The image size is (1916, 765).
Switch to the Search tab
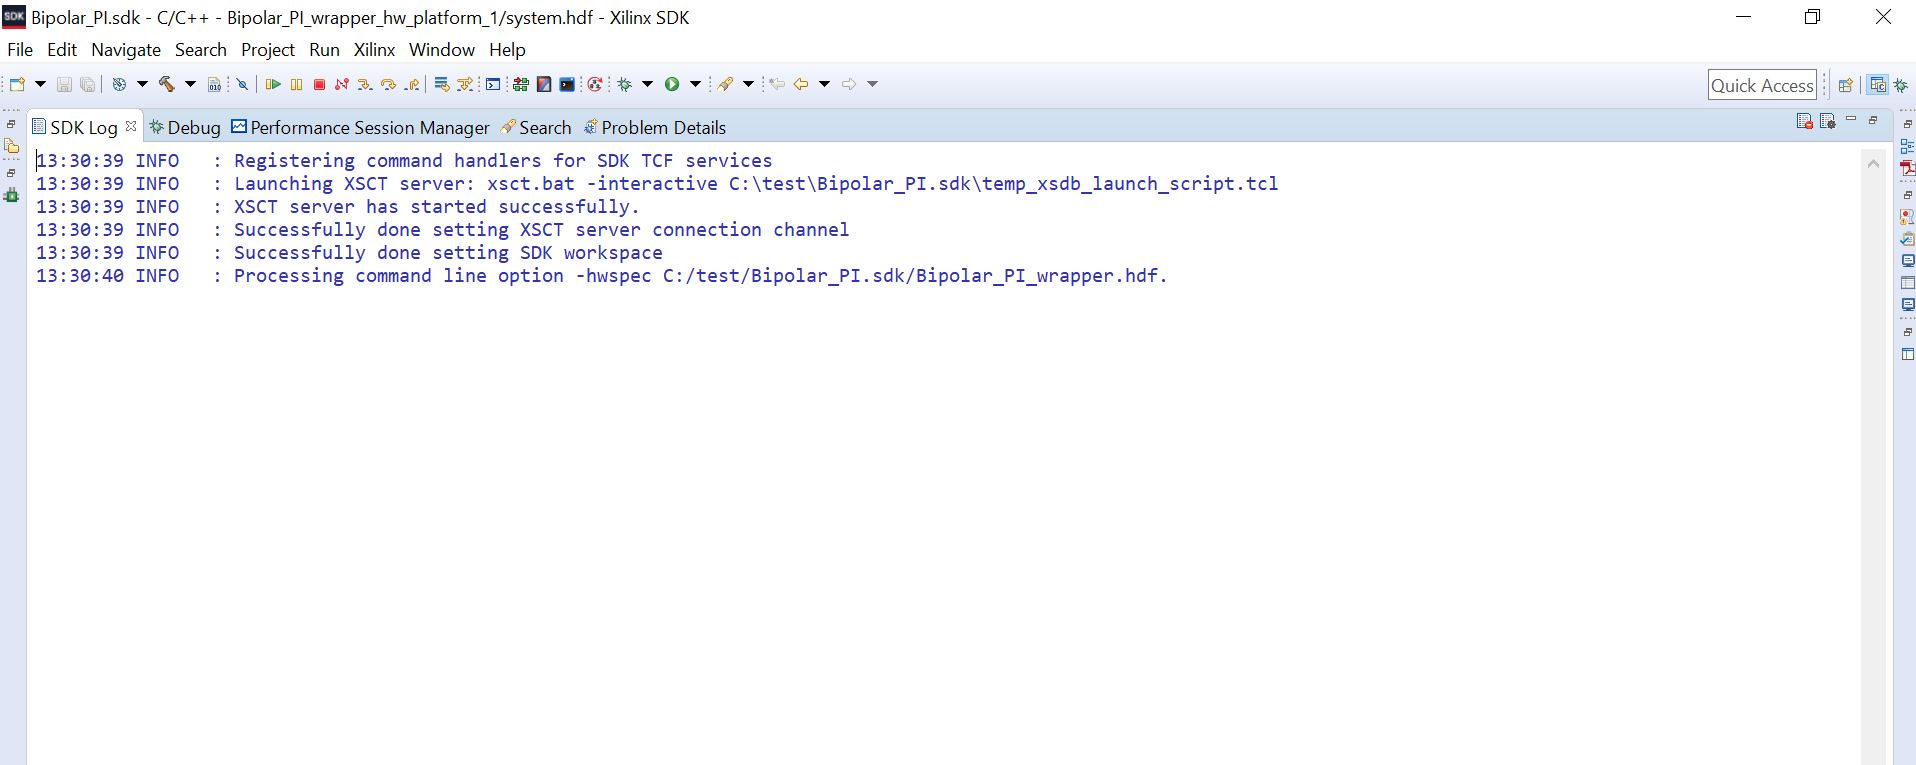coord(536,128)
